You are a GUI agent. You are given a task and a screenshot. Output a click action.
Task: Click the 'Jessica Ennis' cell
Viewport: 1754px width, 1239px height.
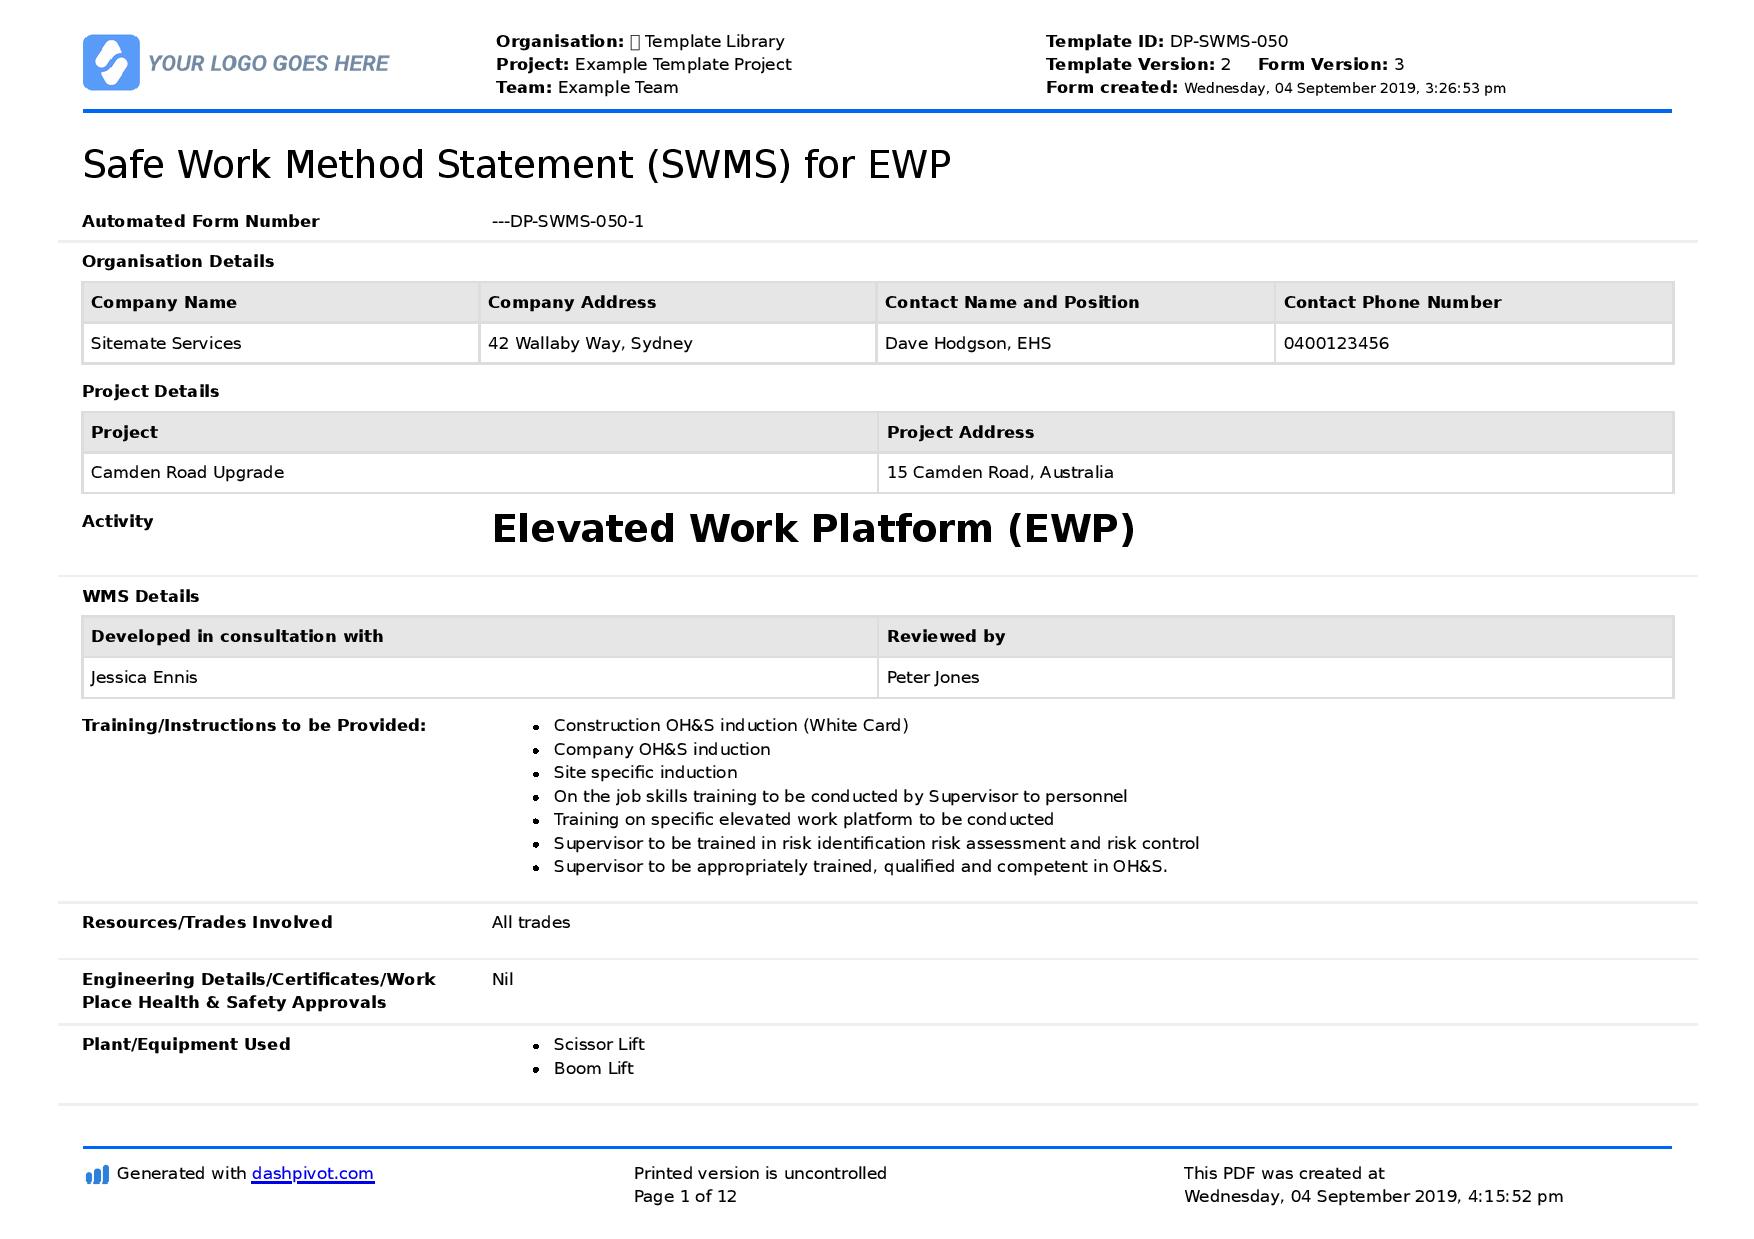tap(480, 677)
